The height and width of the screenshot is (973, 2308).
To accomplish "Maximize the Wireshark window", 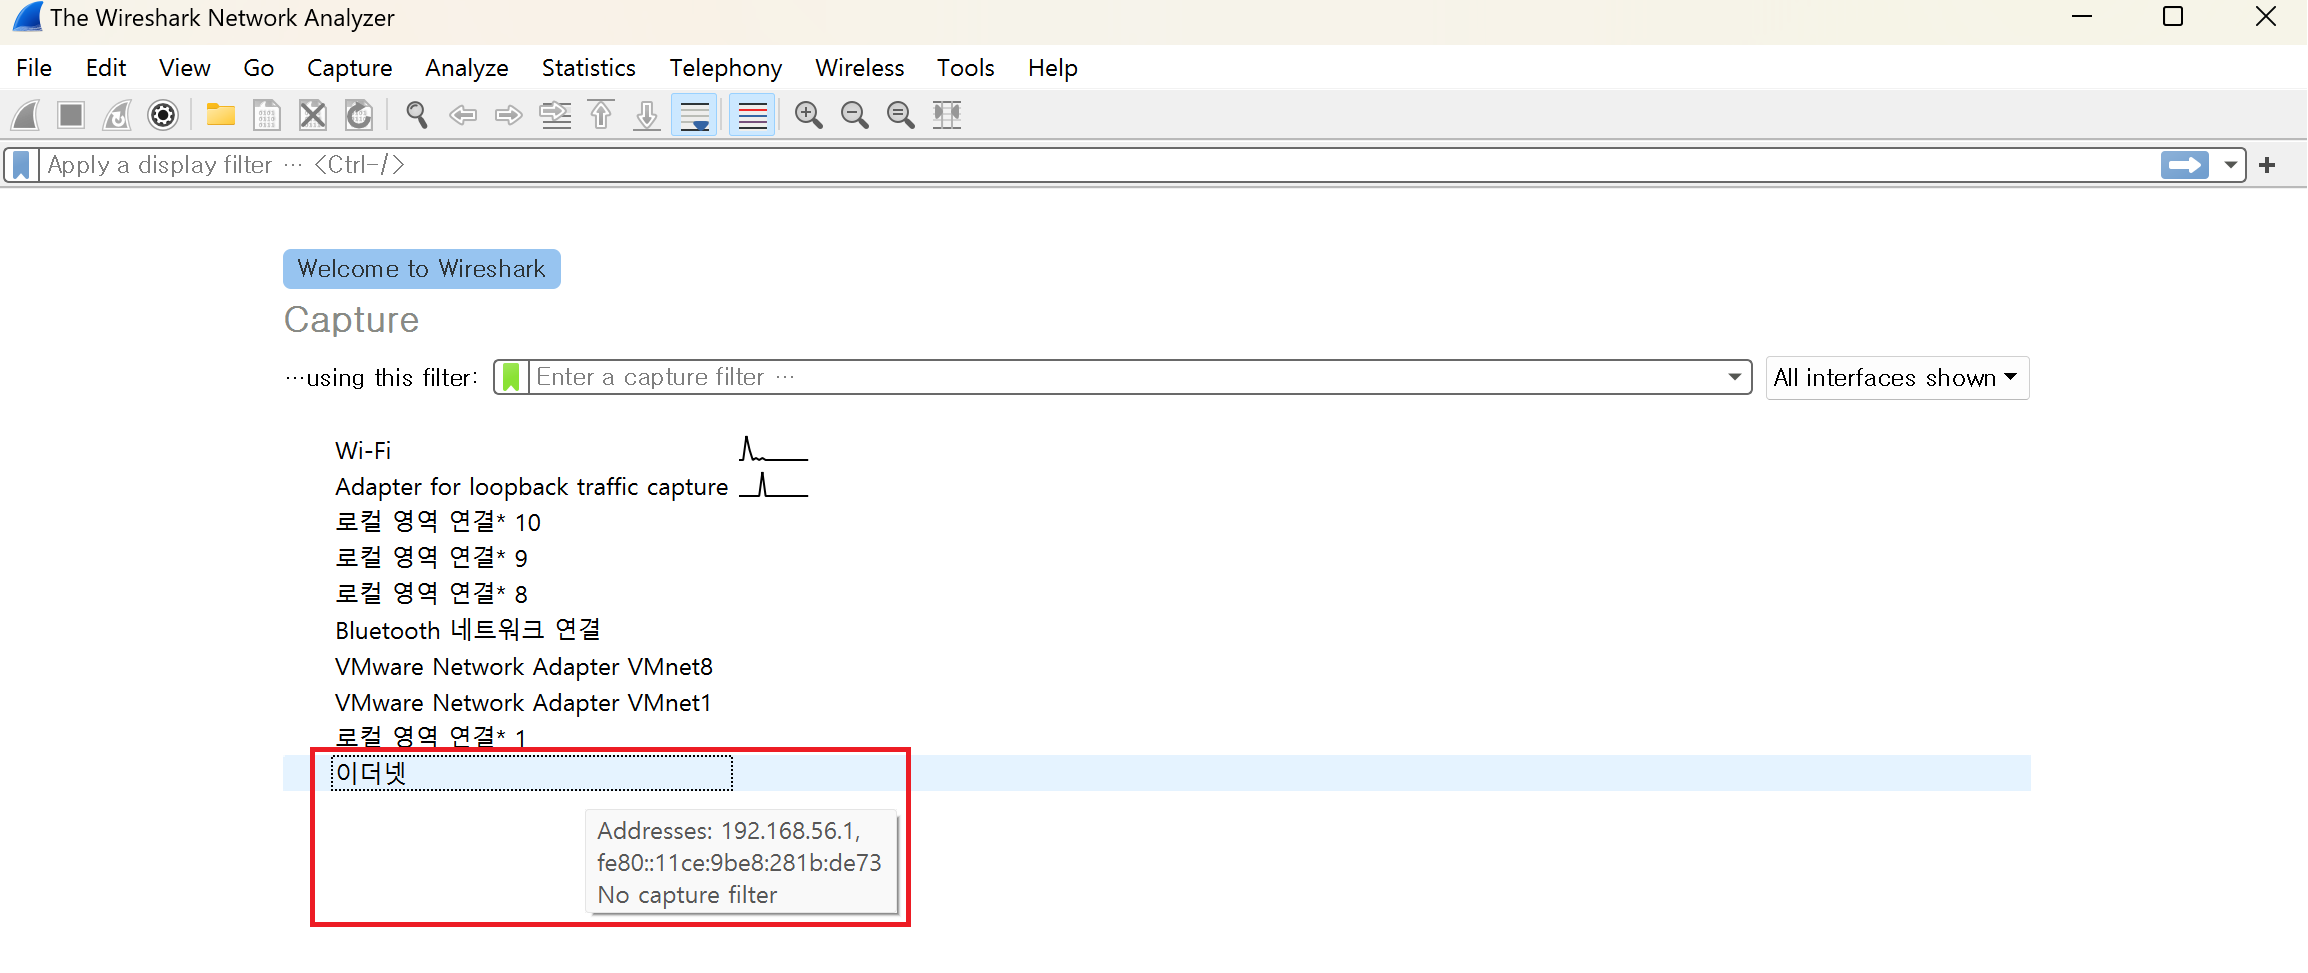I will (x=2173, y=17).
